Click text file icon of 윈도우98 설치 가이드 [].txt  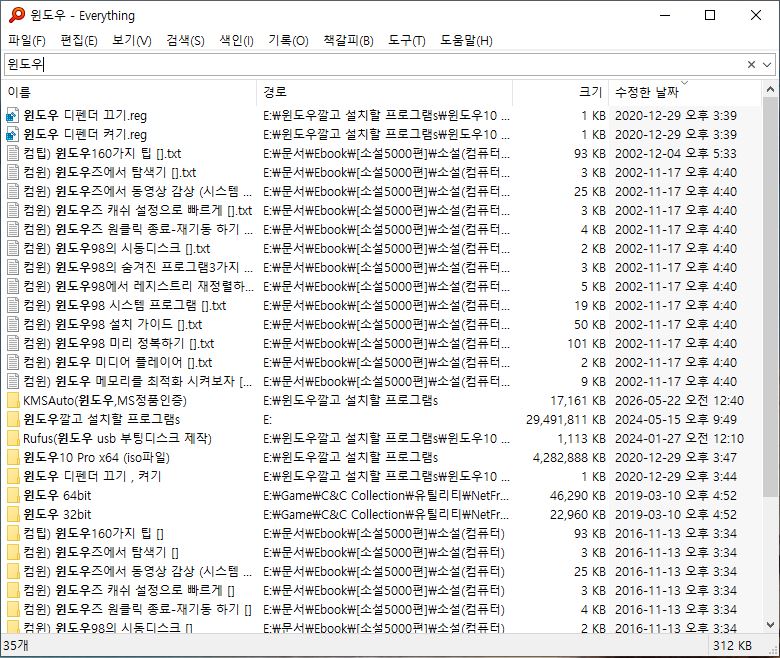point(13,324)
